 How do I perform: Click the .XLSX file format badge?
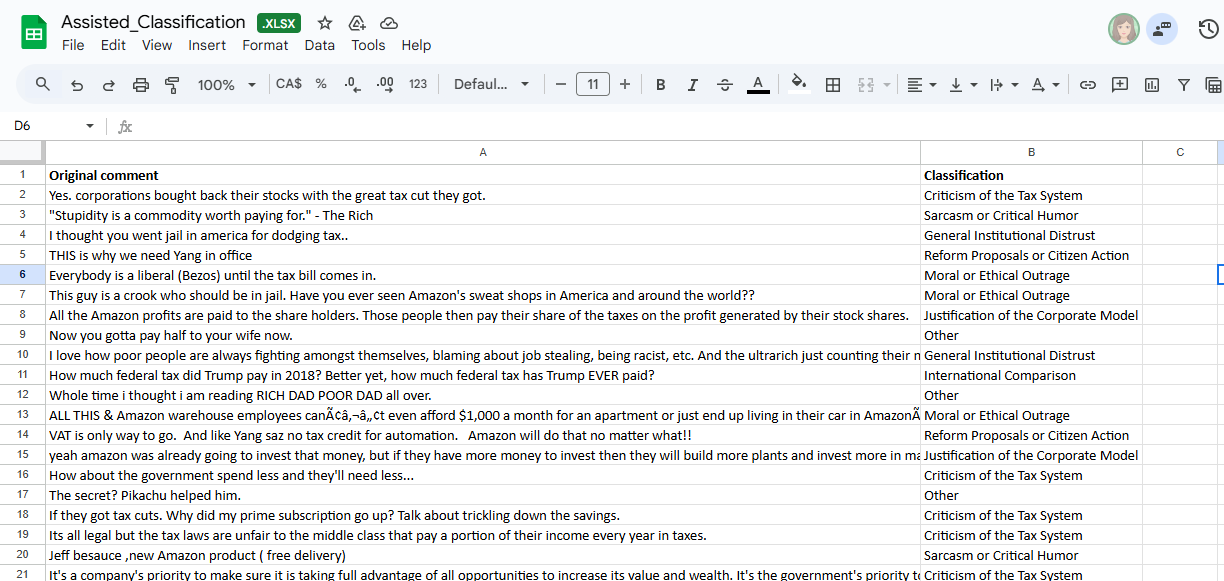click(x=279, y=23)
